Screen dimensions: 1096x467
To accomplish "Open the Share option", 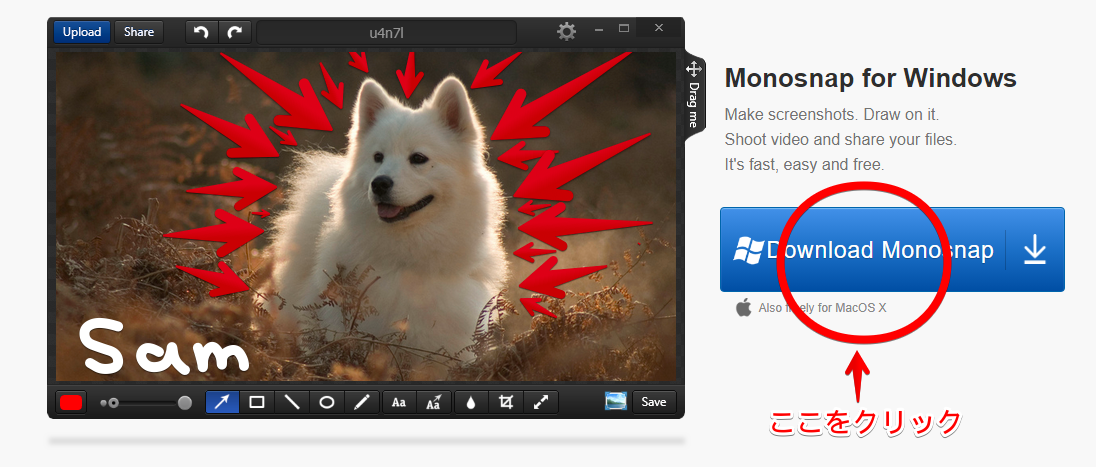I will coord(138,32).
